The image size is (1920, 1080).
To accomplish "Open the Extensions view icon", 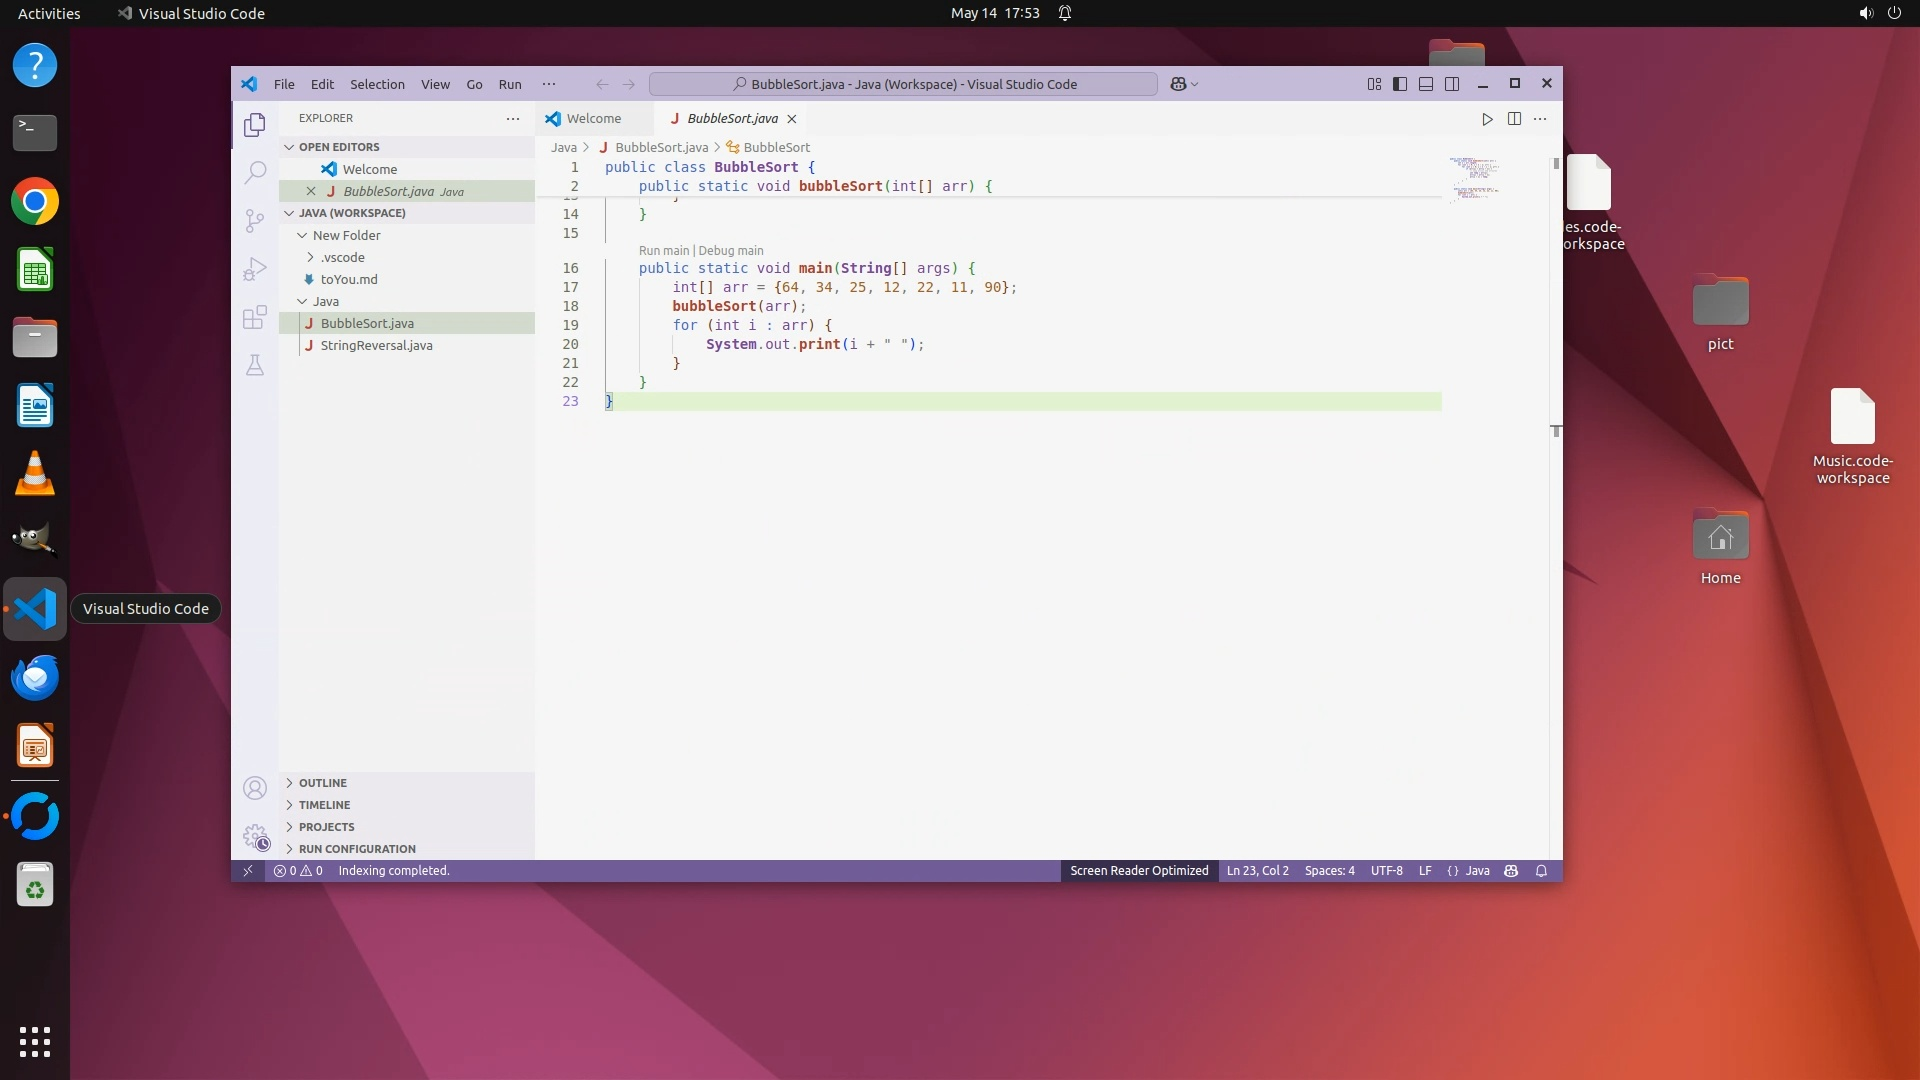I will click(x=255, y=317).
